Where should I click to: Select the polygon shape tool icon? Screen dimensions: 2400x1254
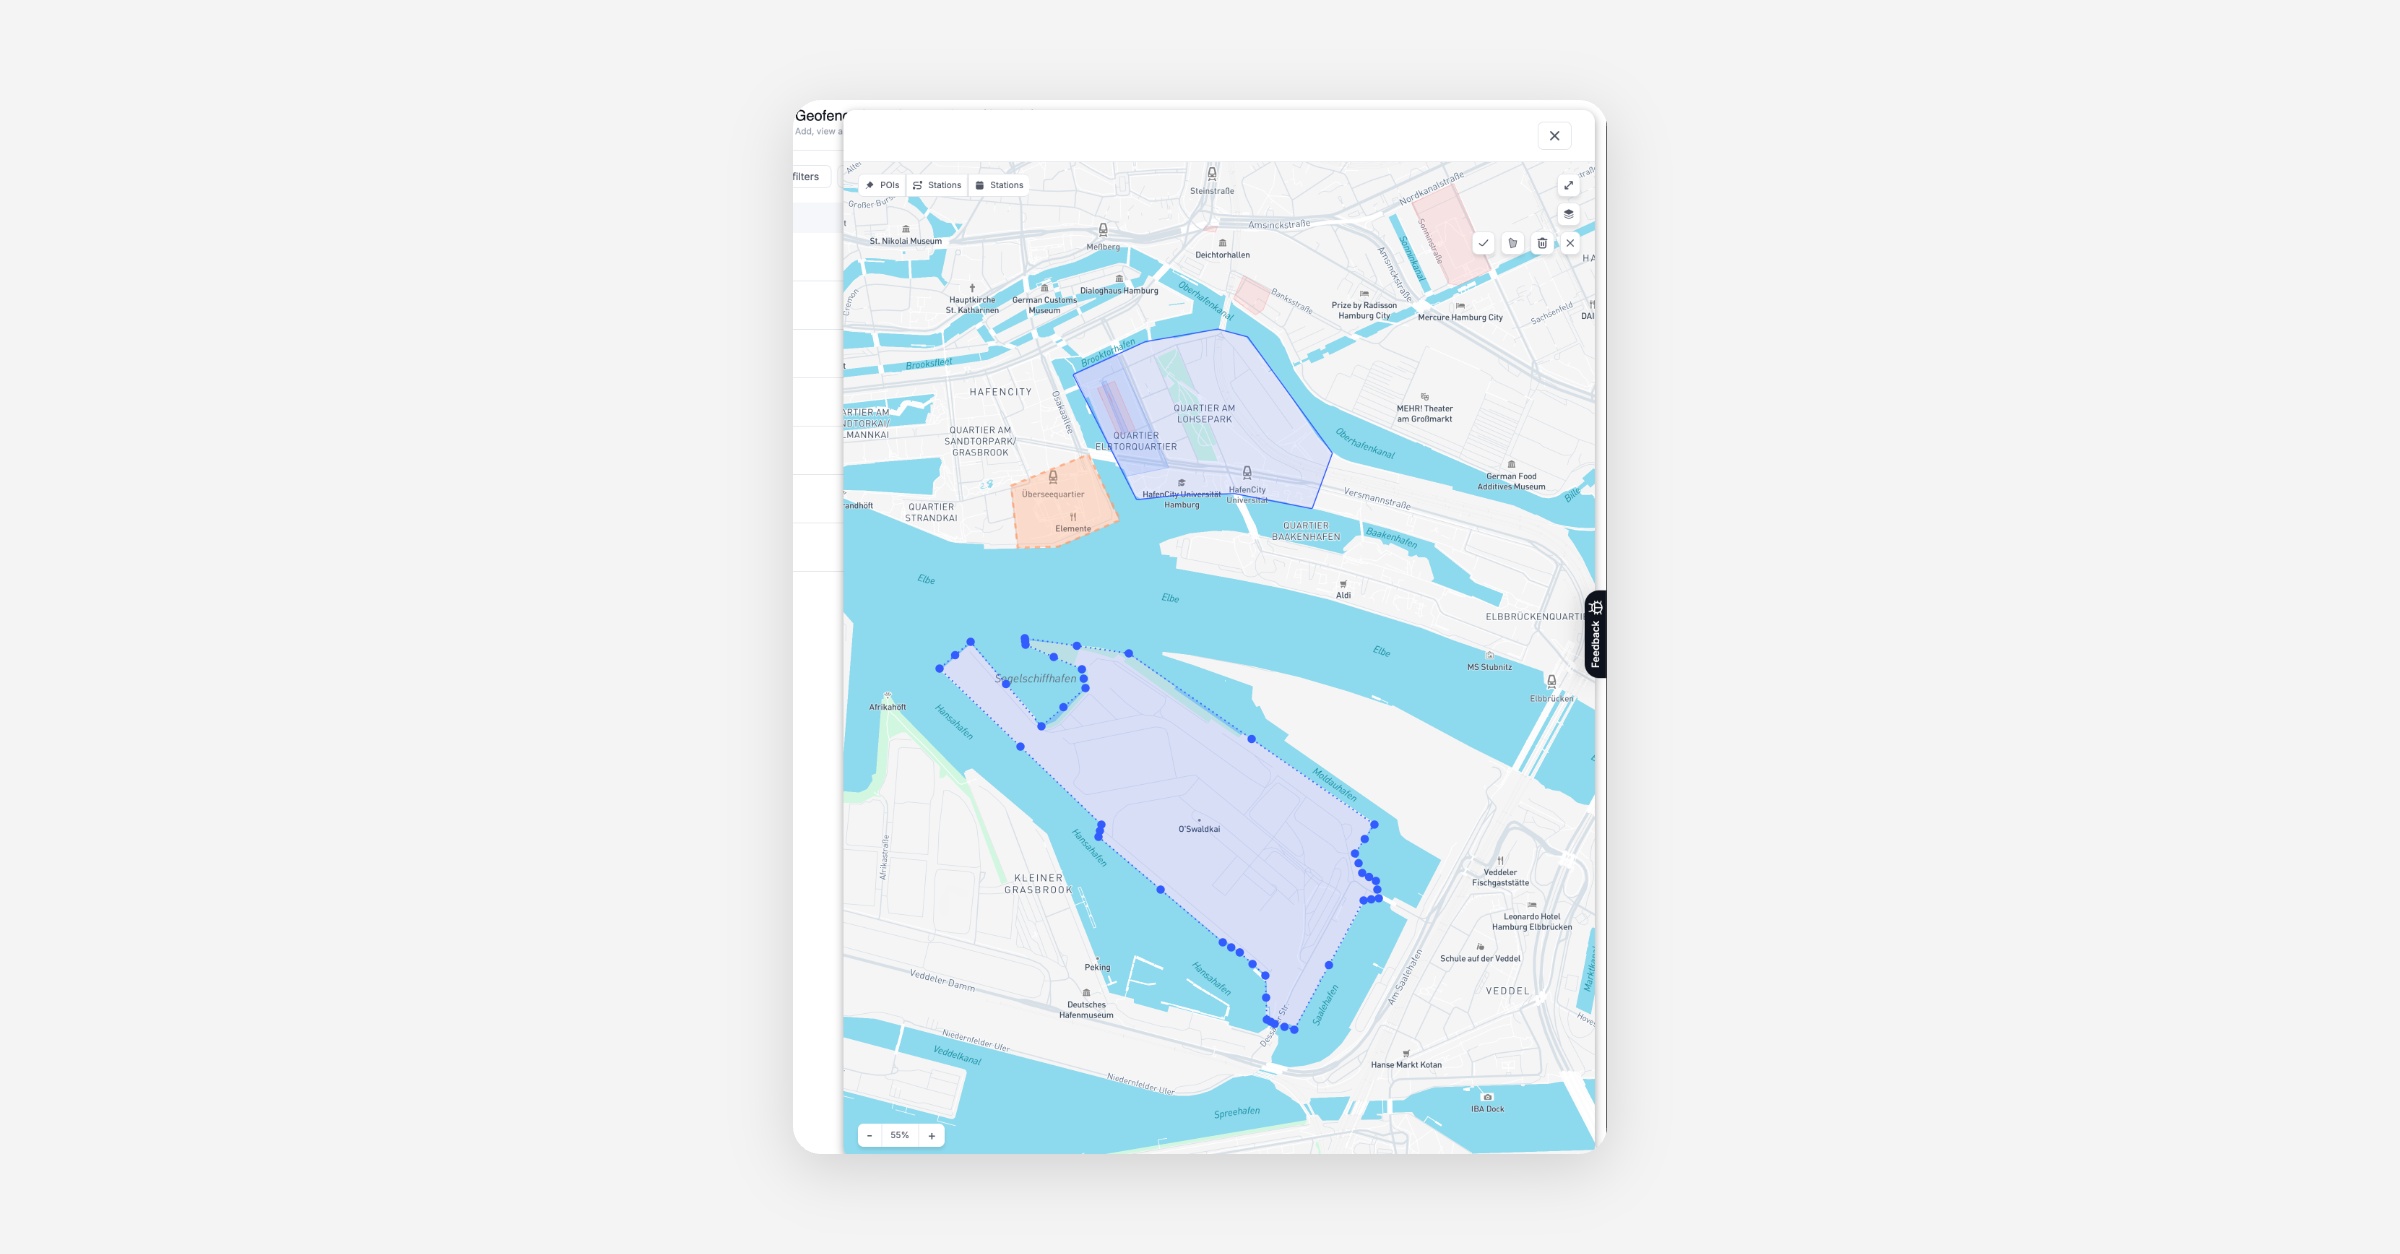[x=1513, y=243]
